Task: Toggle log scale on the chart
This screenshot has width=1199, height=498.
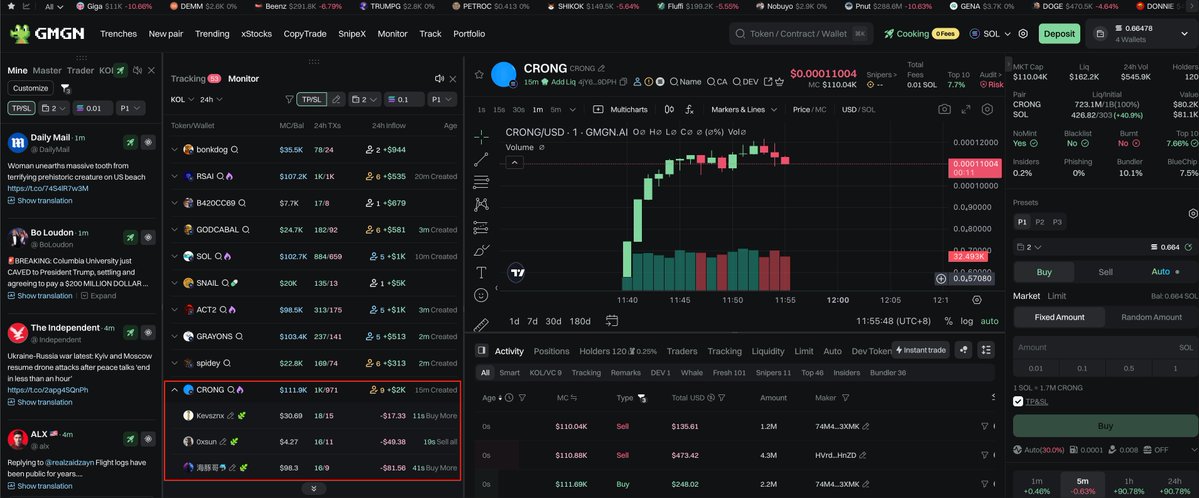Action: [967, 321]
